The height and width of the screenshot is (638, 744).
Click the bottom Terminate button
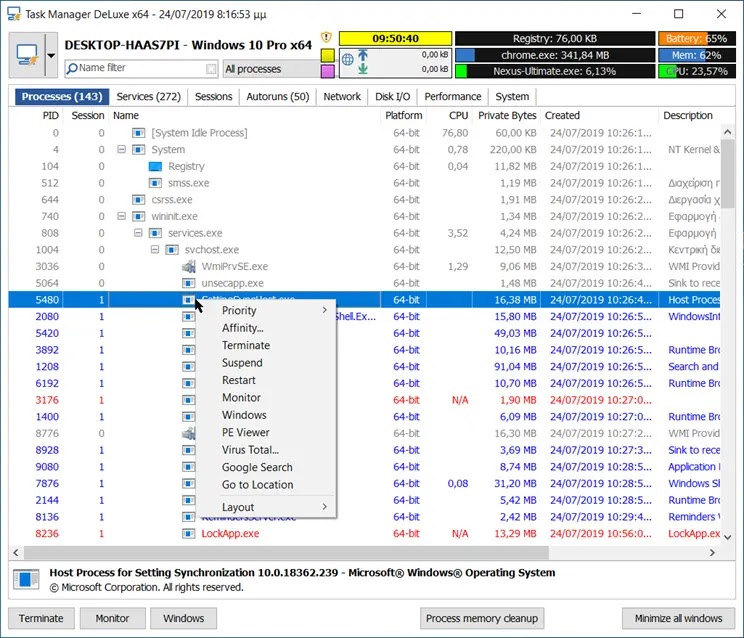41,619
